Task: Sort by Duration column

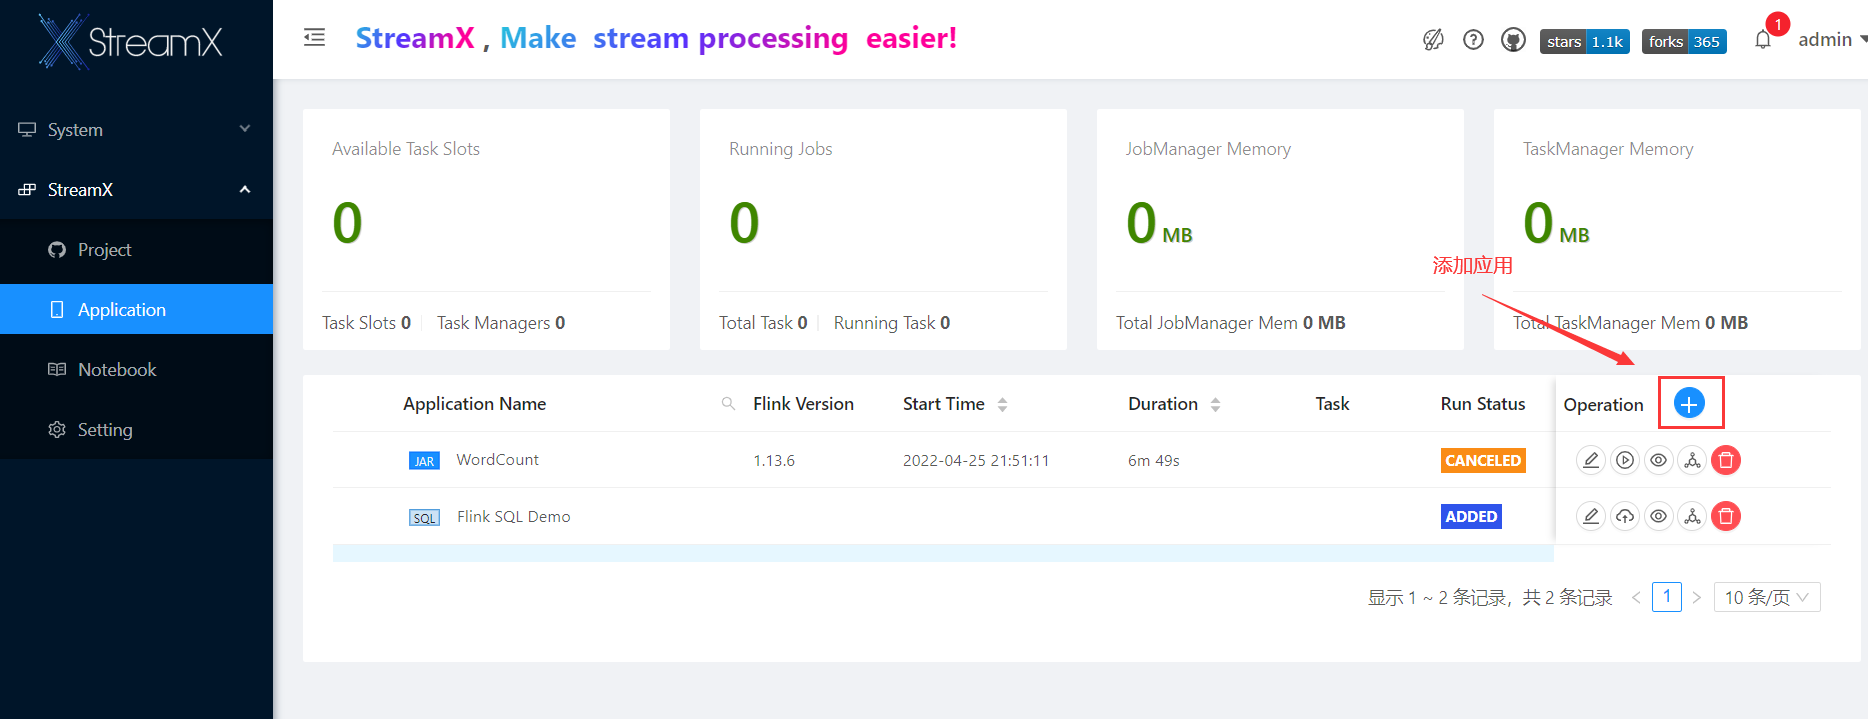Action: 1215,404
